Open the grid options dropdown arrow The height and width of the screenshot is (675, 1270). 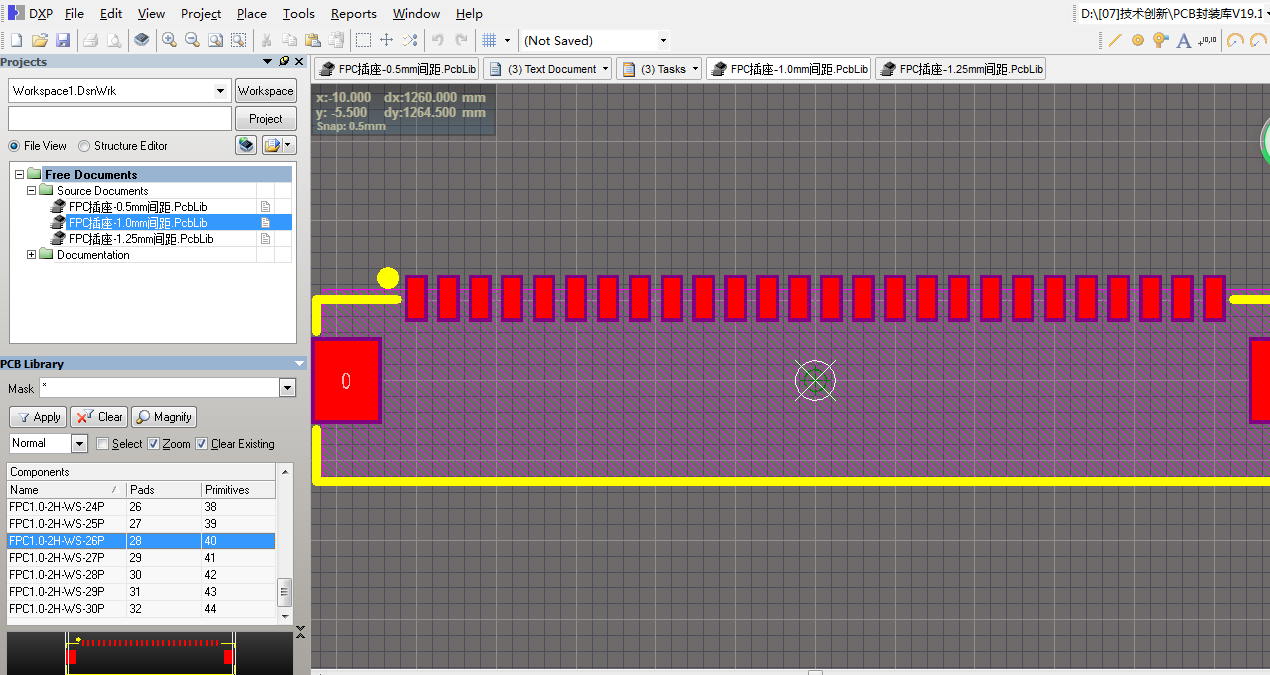pos(507,40)
